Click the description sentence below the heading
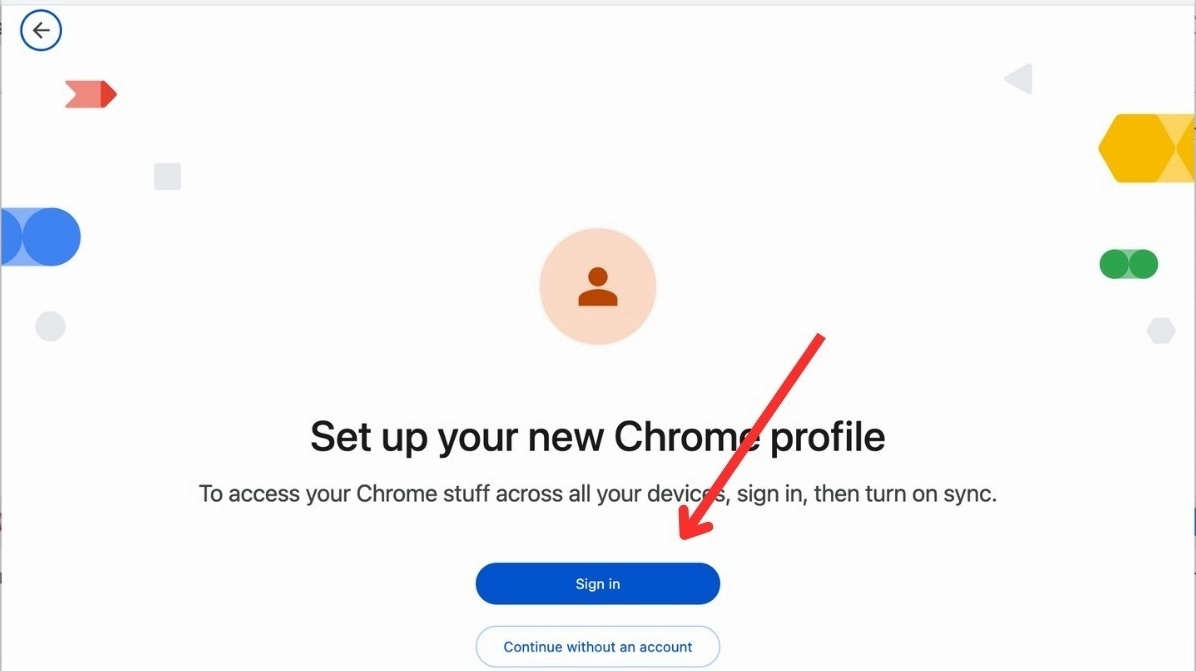This screenshot has height=671, width=1196. click(x=597, y=494)
